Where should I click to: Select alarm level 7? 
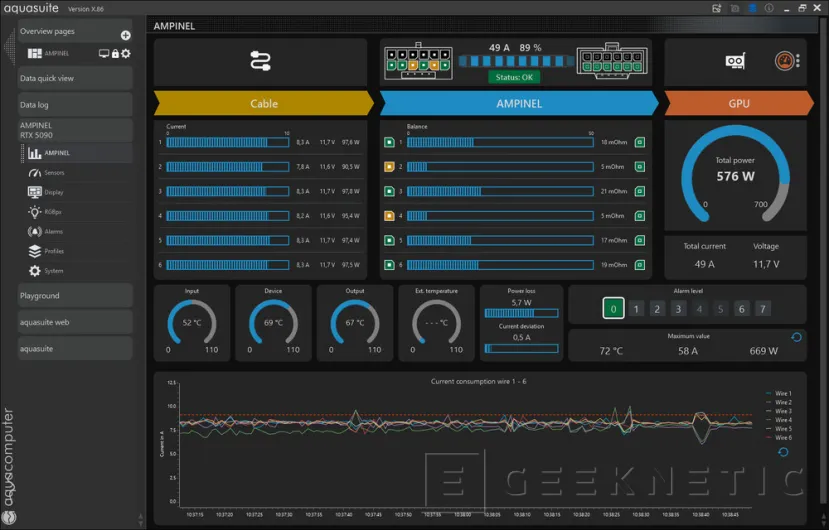pyautogui.click(x=763, y=309)
